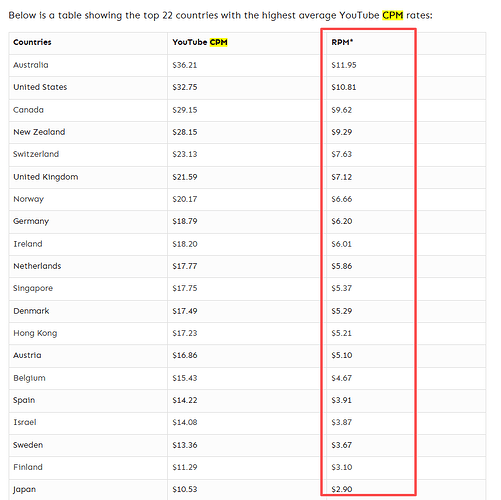Click Sweden's CPM value $13.36
Screen dimensions: 501x500
(185, 445)
